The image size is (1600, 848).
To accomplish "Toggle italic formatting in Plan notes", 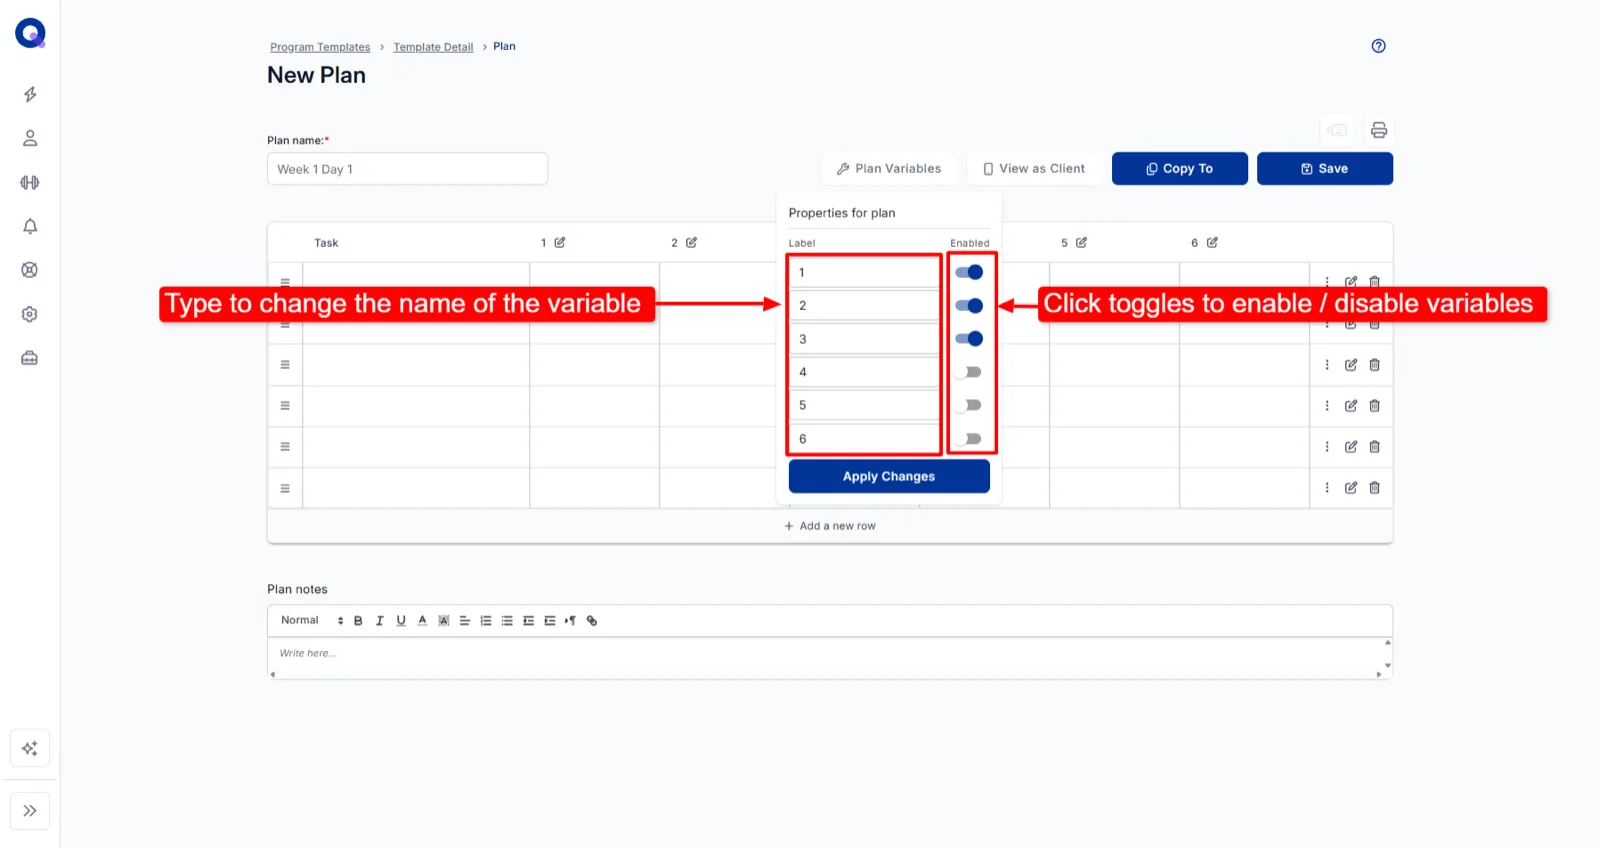I will (379, 621).
